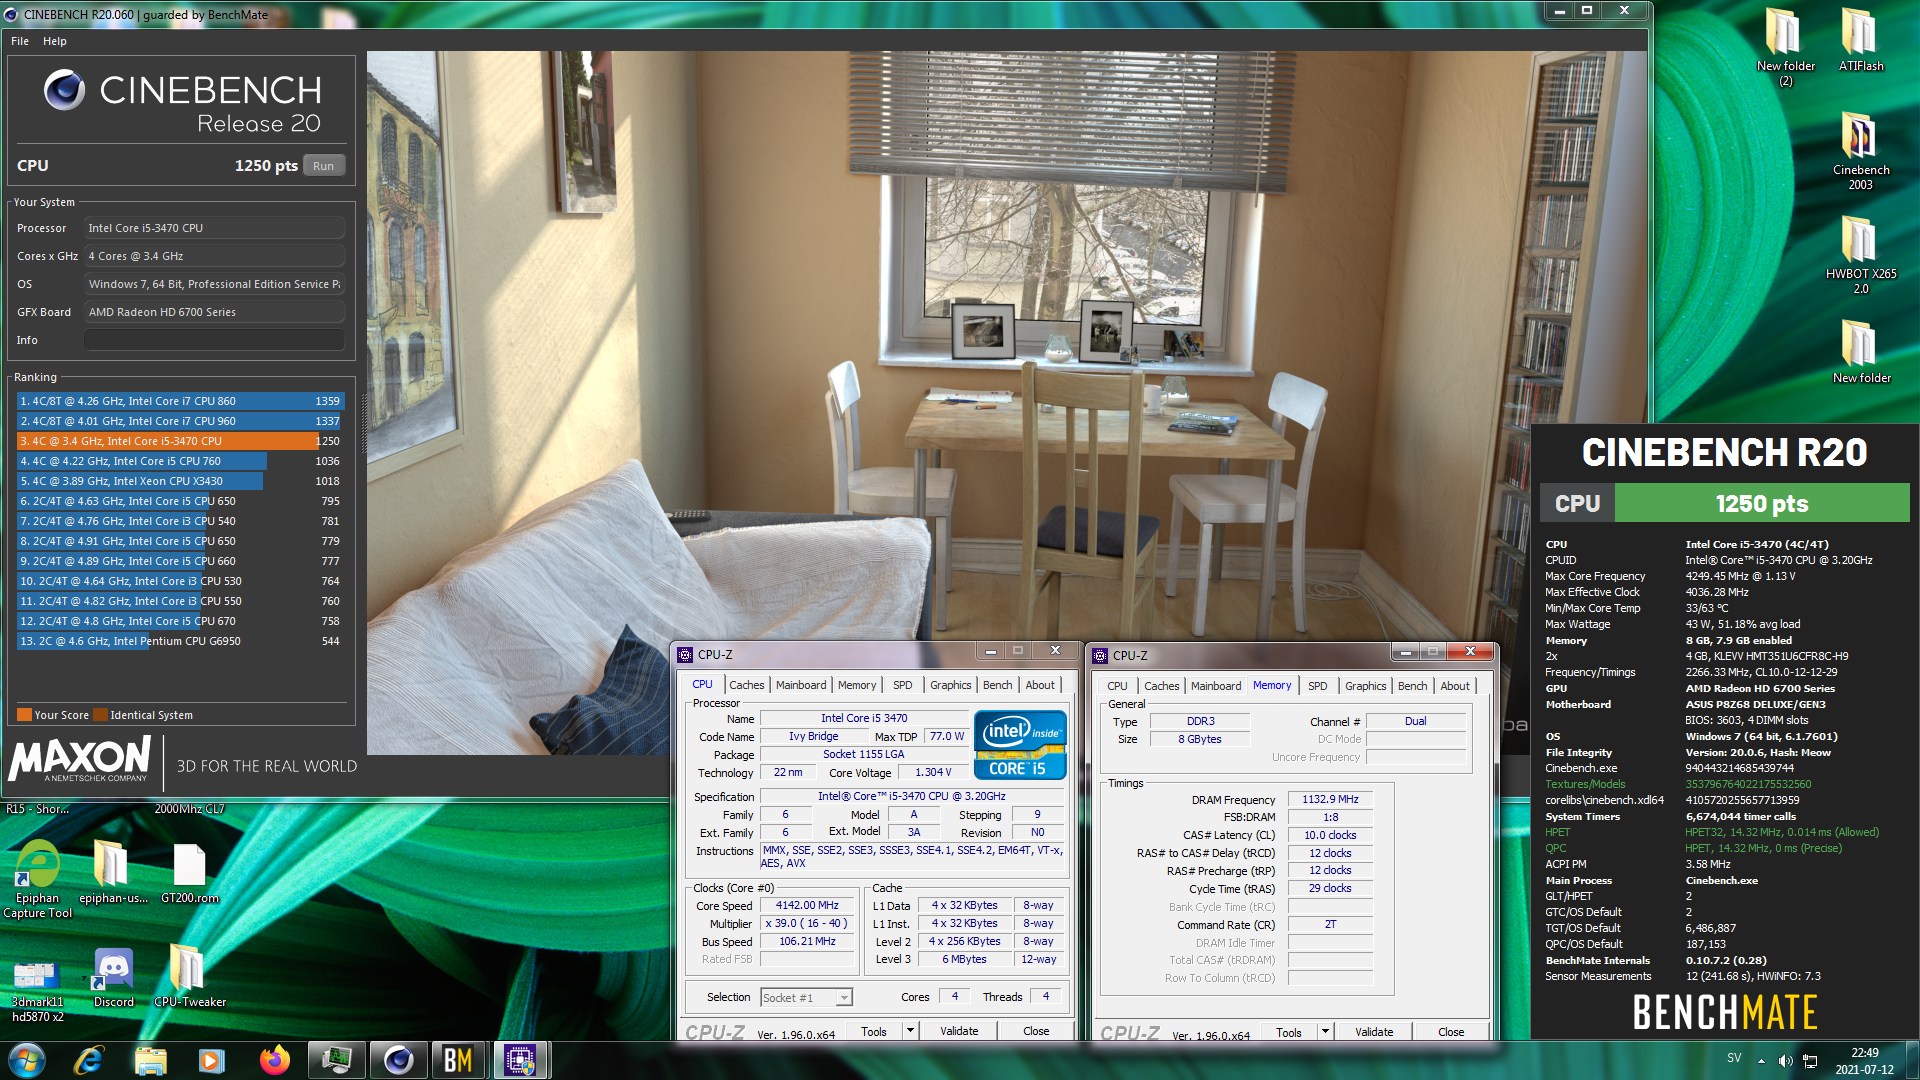Click Tools button in left CPU-Z

pos(874,1031)
